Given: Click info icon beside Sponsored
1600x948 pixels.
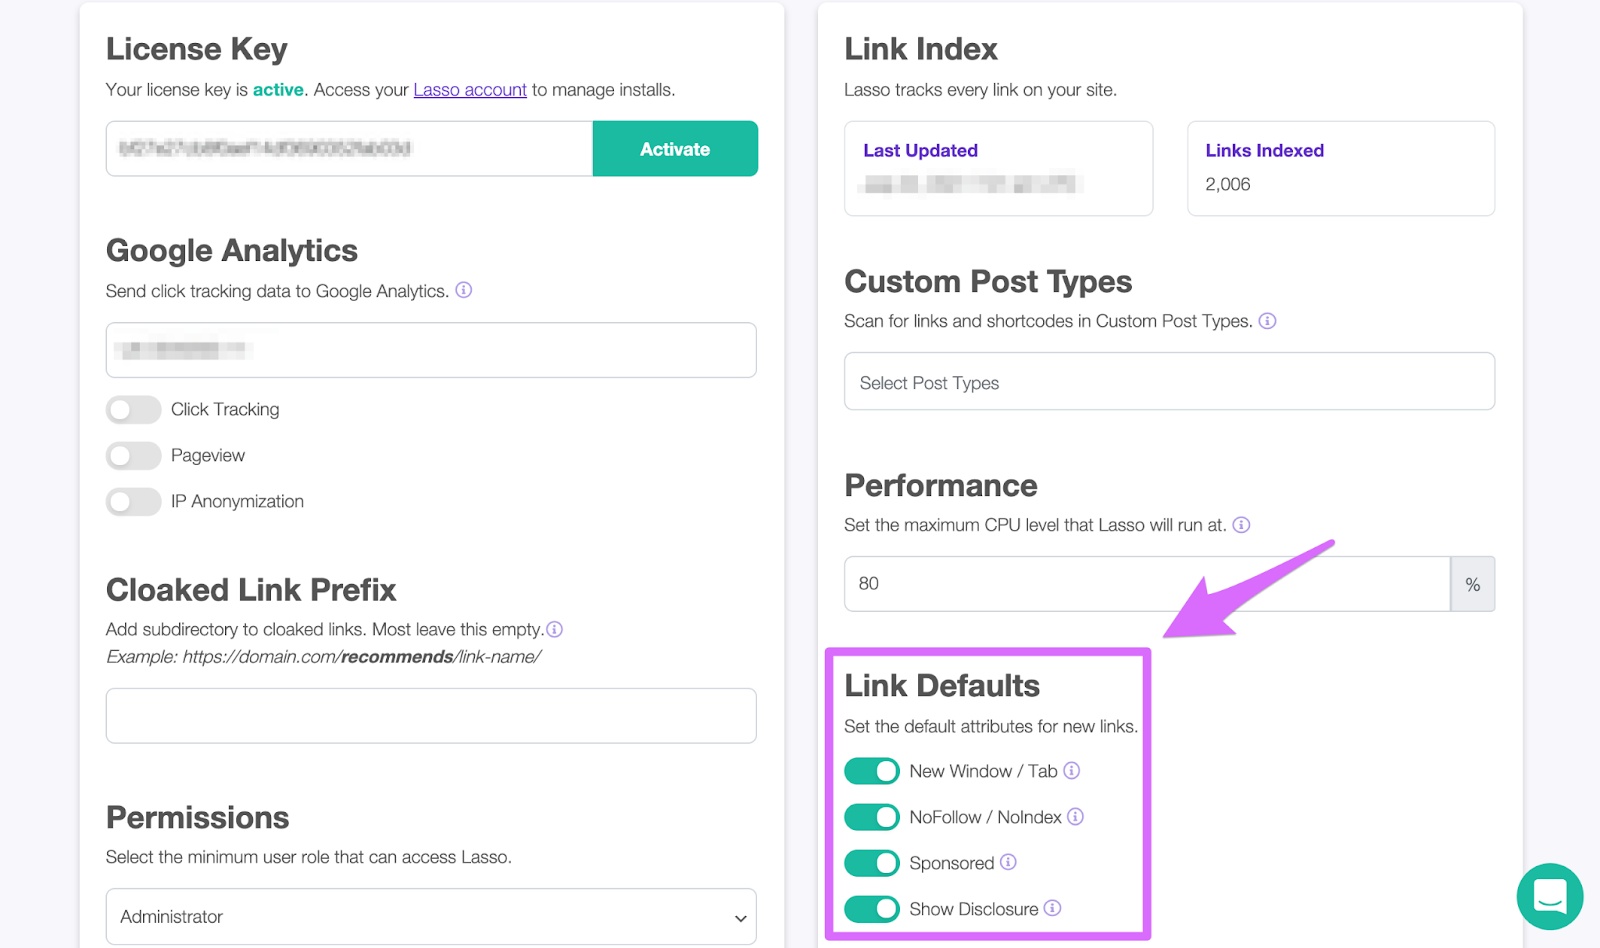Looking at the screenshot, I should [1008, 862].
